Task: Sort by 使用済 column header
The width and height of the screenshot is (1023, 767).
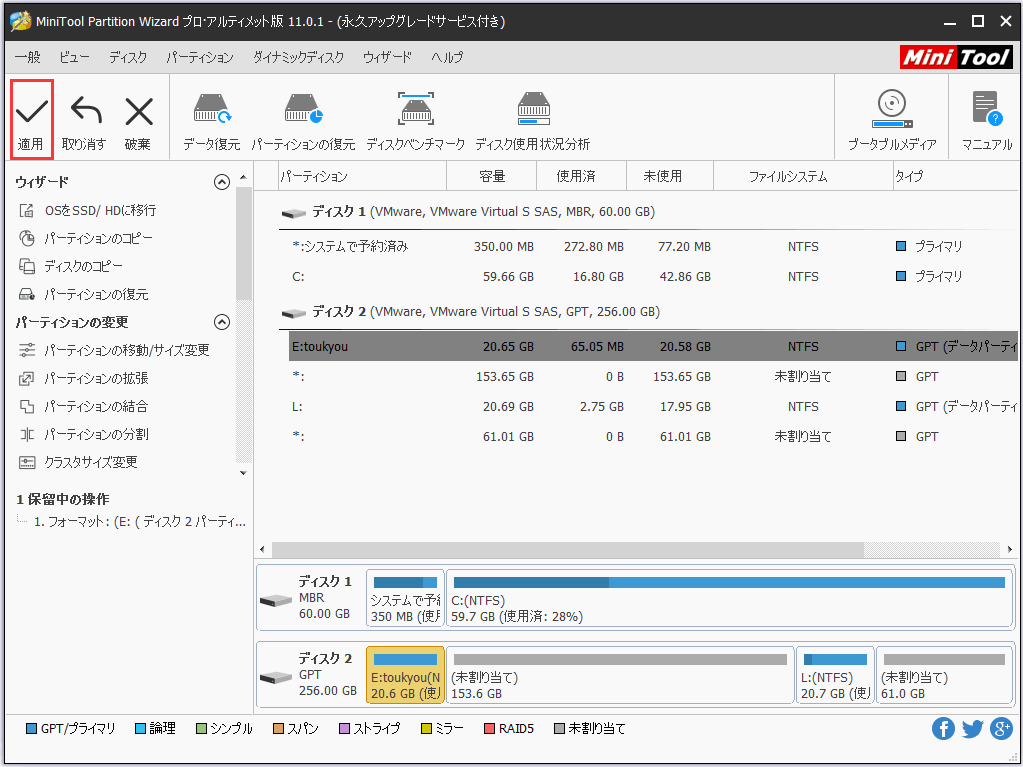Action: 581,176
